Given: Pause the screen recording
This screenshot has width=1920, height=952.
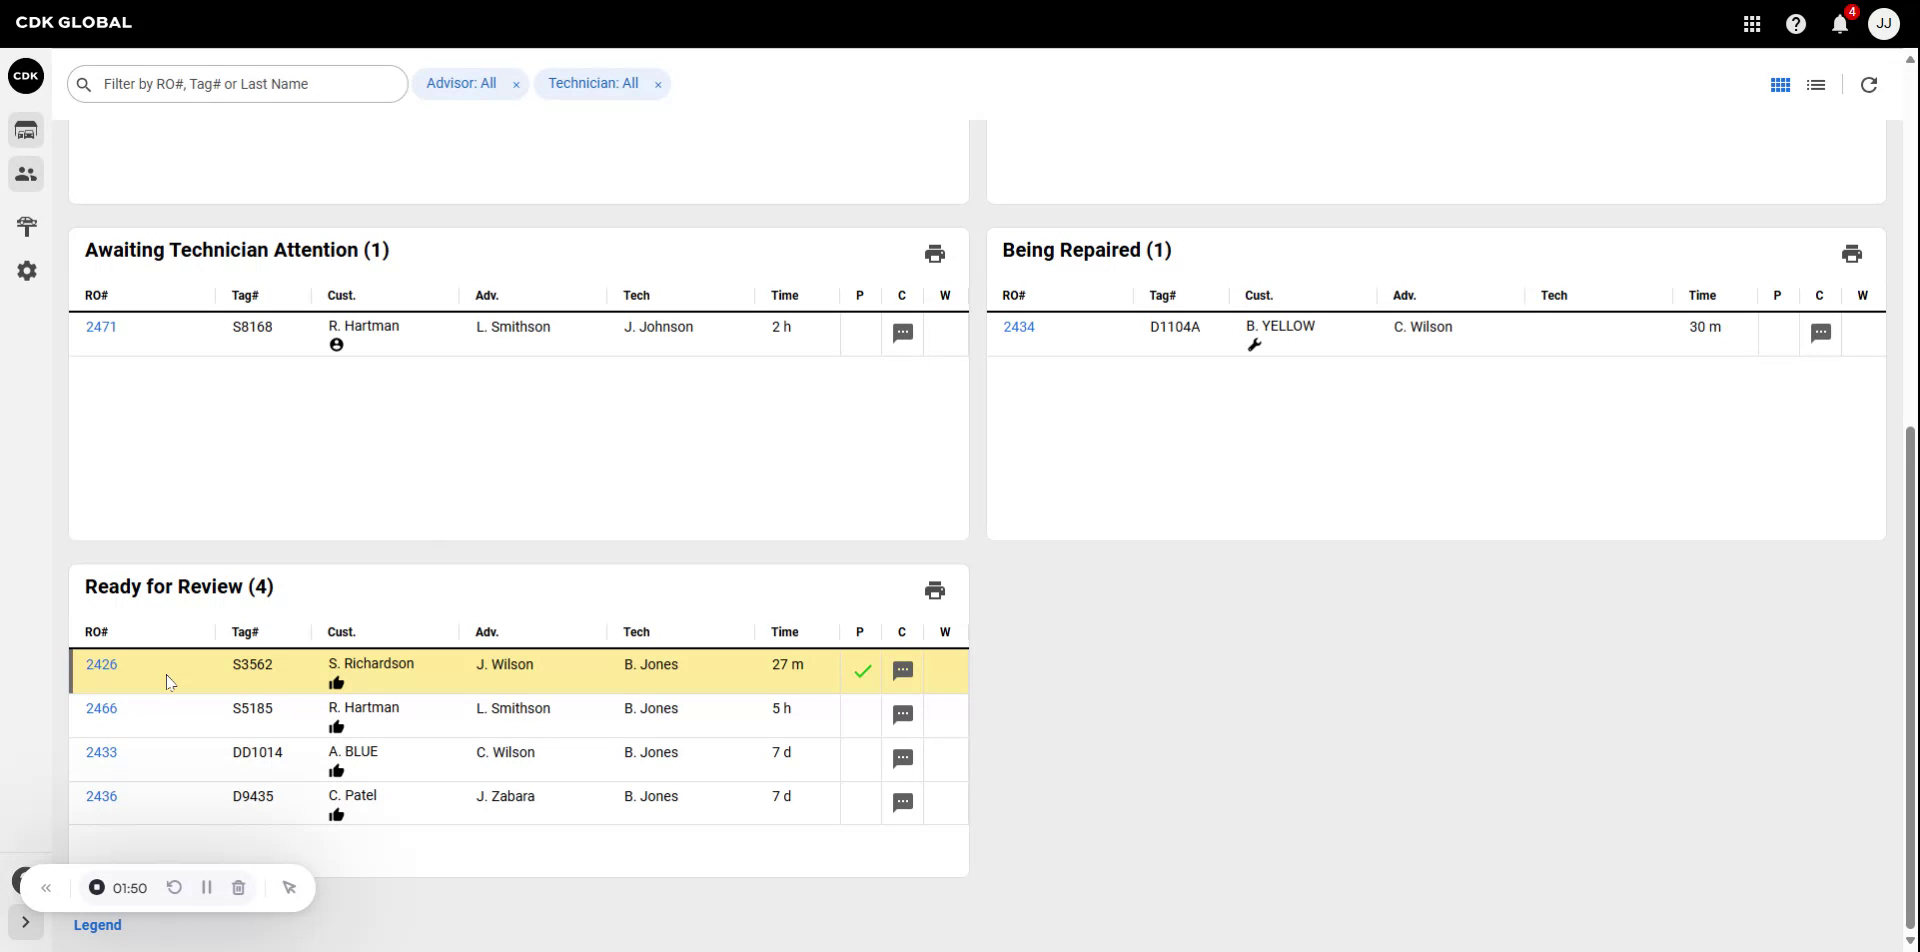Looking at the screenshot, I should click(207, 887).
